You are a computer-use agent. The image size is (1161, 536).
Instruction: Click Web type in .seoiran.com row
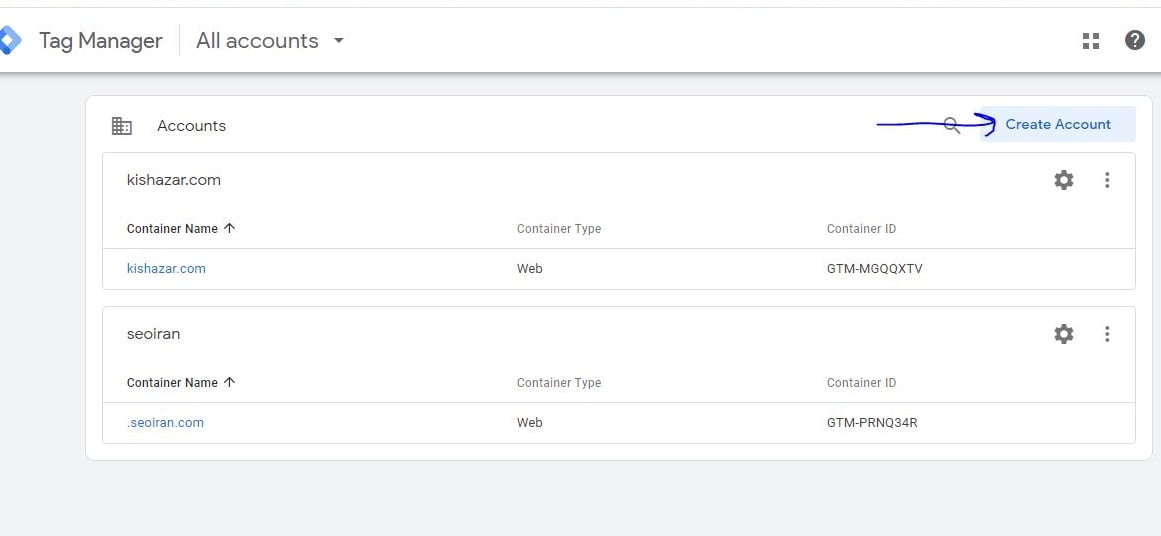[529, 423]
